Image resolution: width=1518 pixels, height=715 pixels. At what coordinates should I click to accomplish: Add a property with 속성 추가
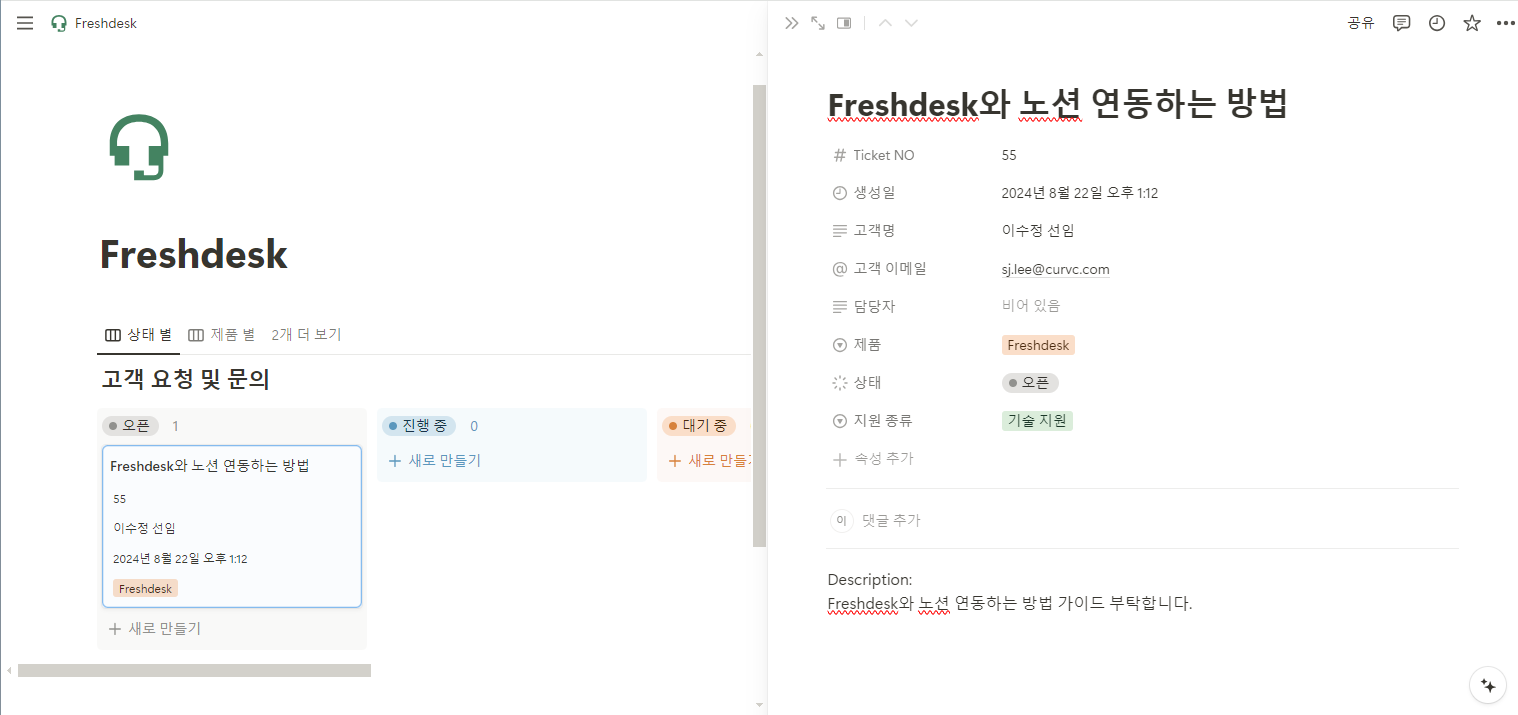(x=873, y=459)
